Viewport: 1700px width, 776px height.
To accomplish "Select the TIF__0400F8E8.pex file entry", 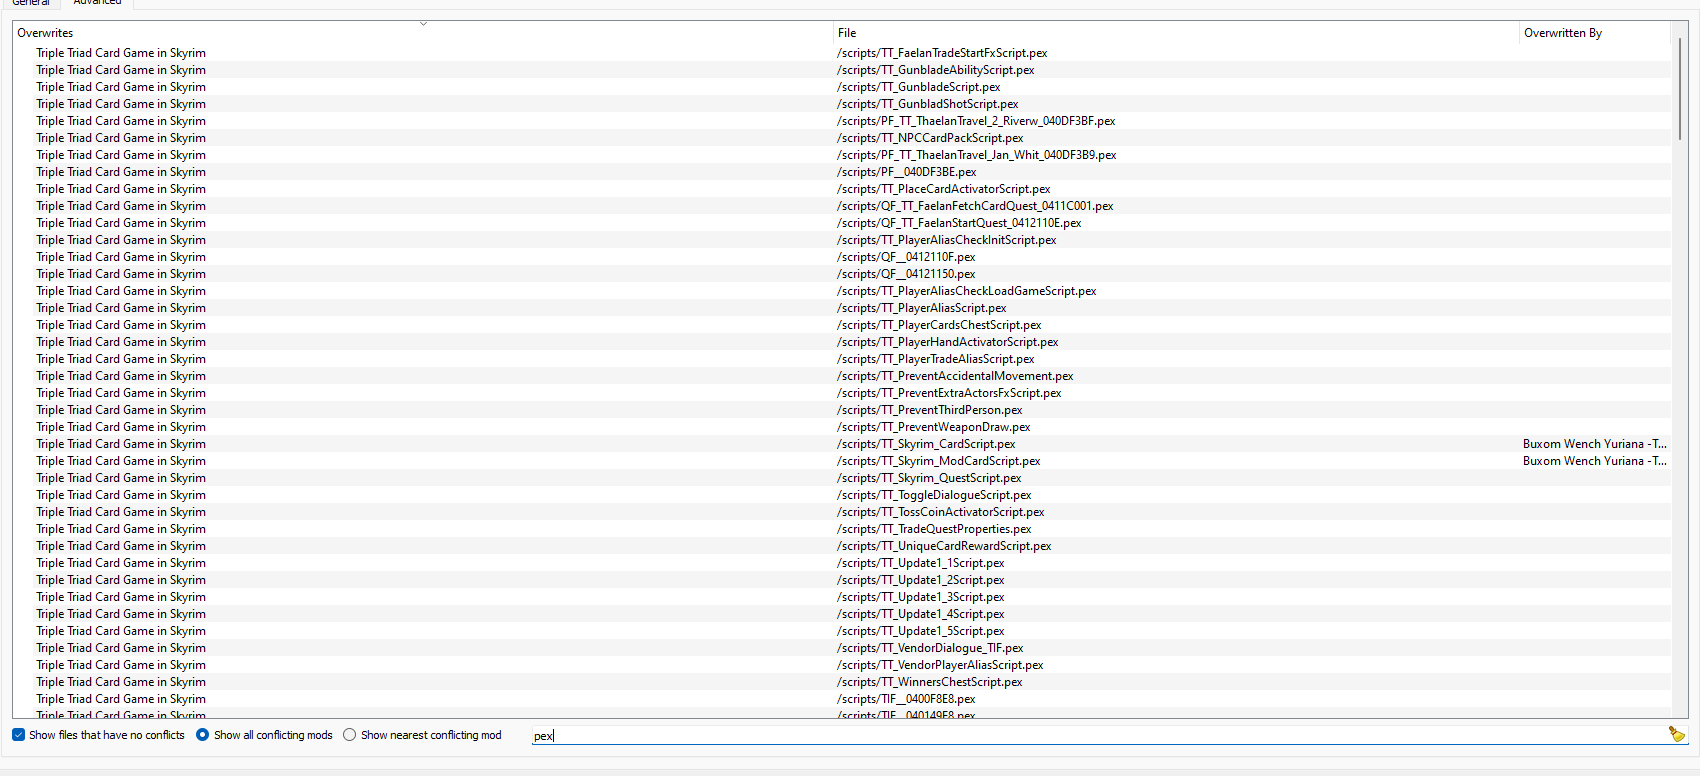I will click(906, 699).
